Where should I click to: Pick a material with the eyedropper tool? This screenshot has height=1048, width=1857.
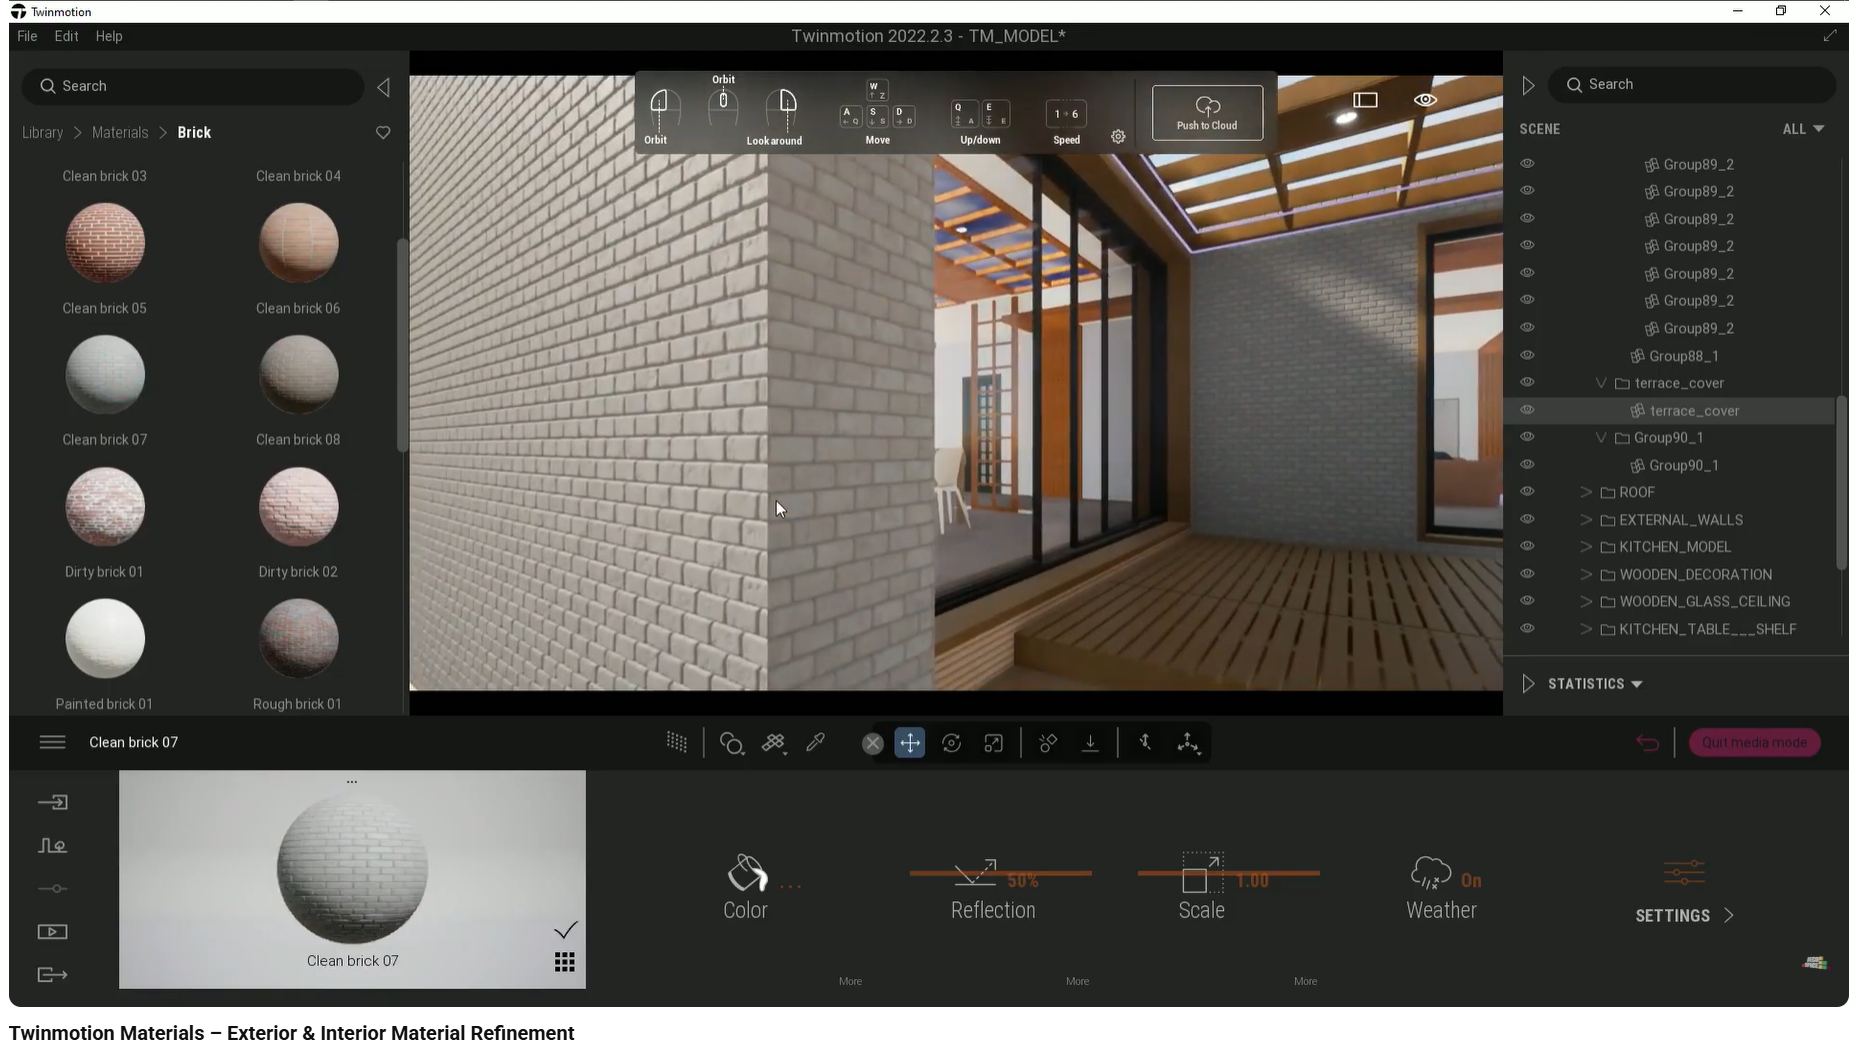(x=815, y=743)
